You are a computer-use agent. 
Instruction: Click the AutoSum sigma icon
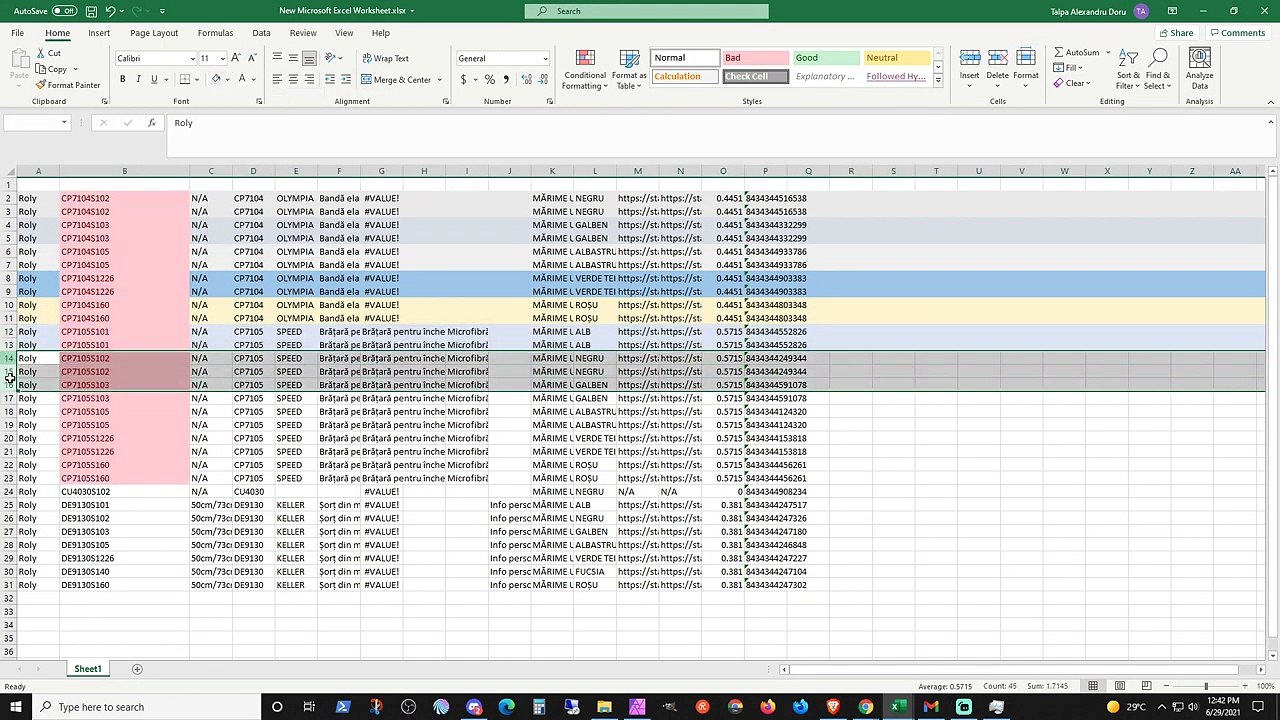tap(1058, 52)
